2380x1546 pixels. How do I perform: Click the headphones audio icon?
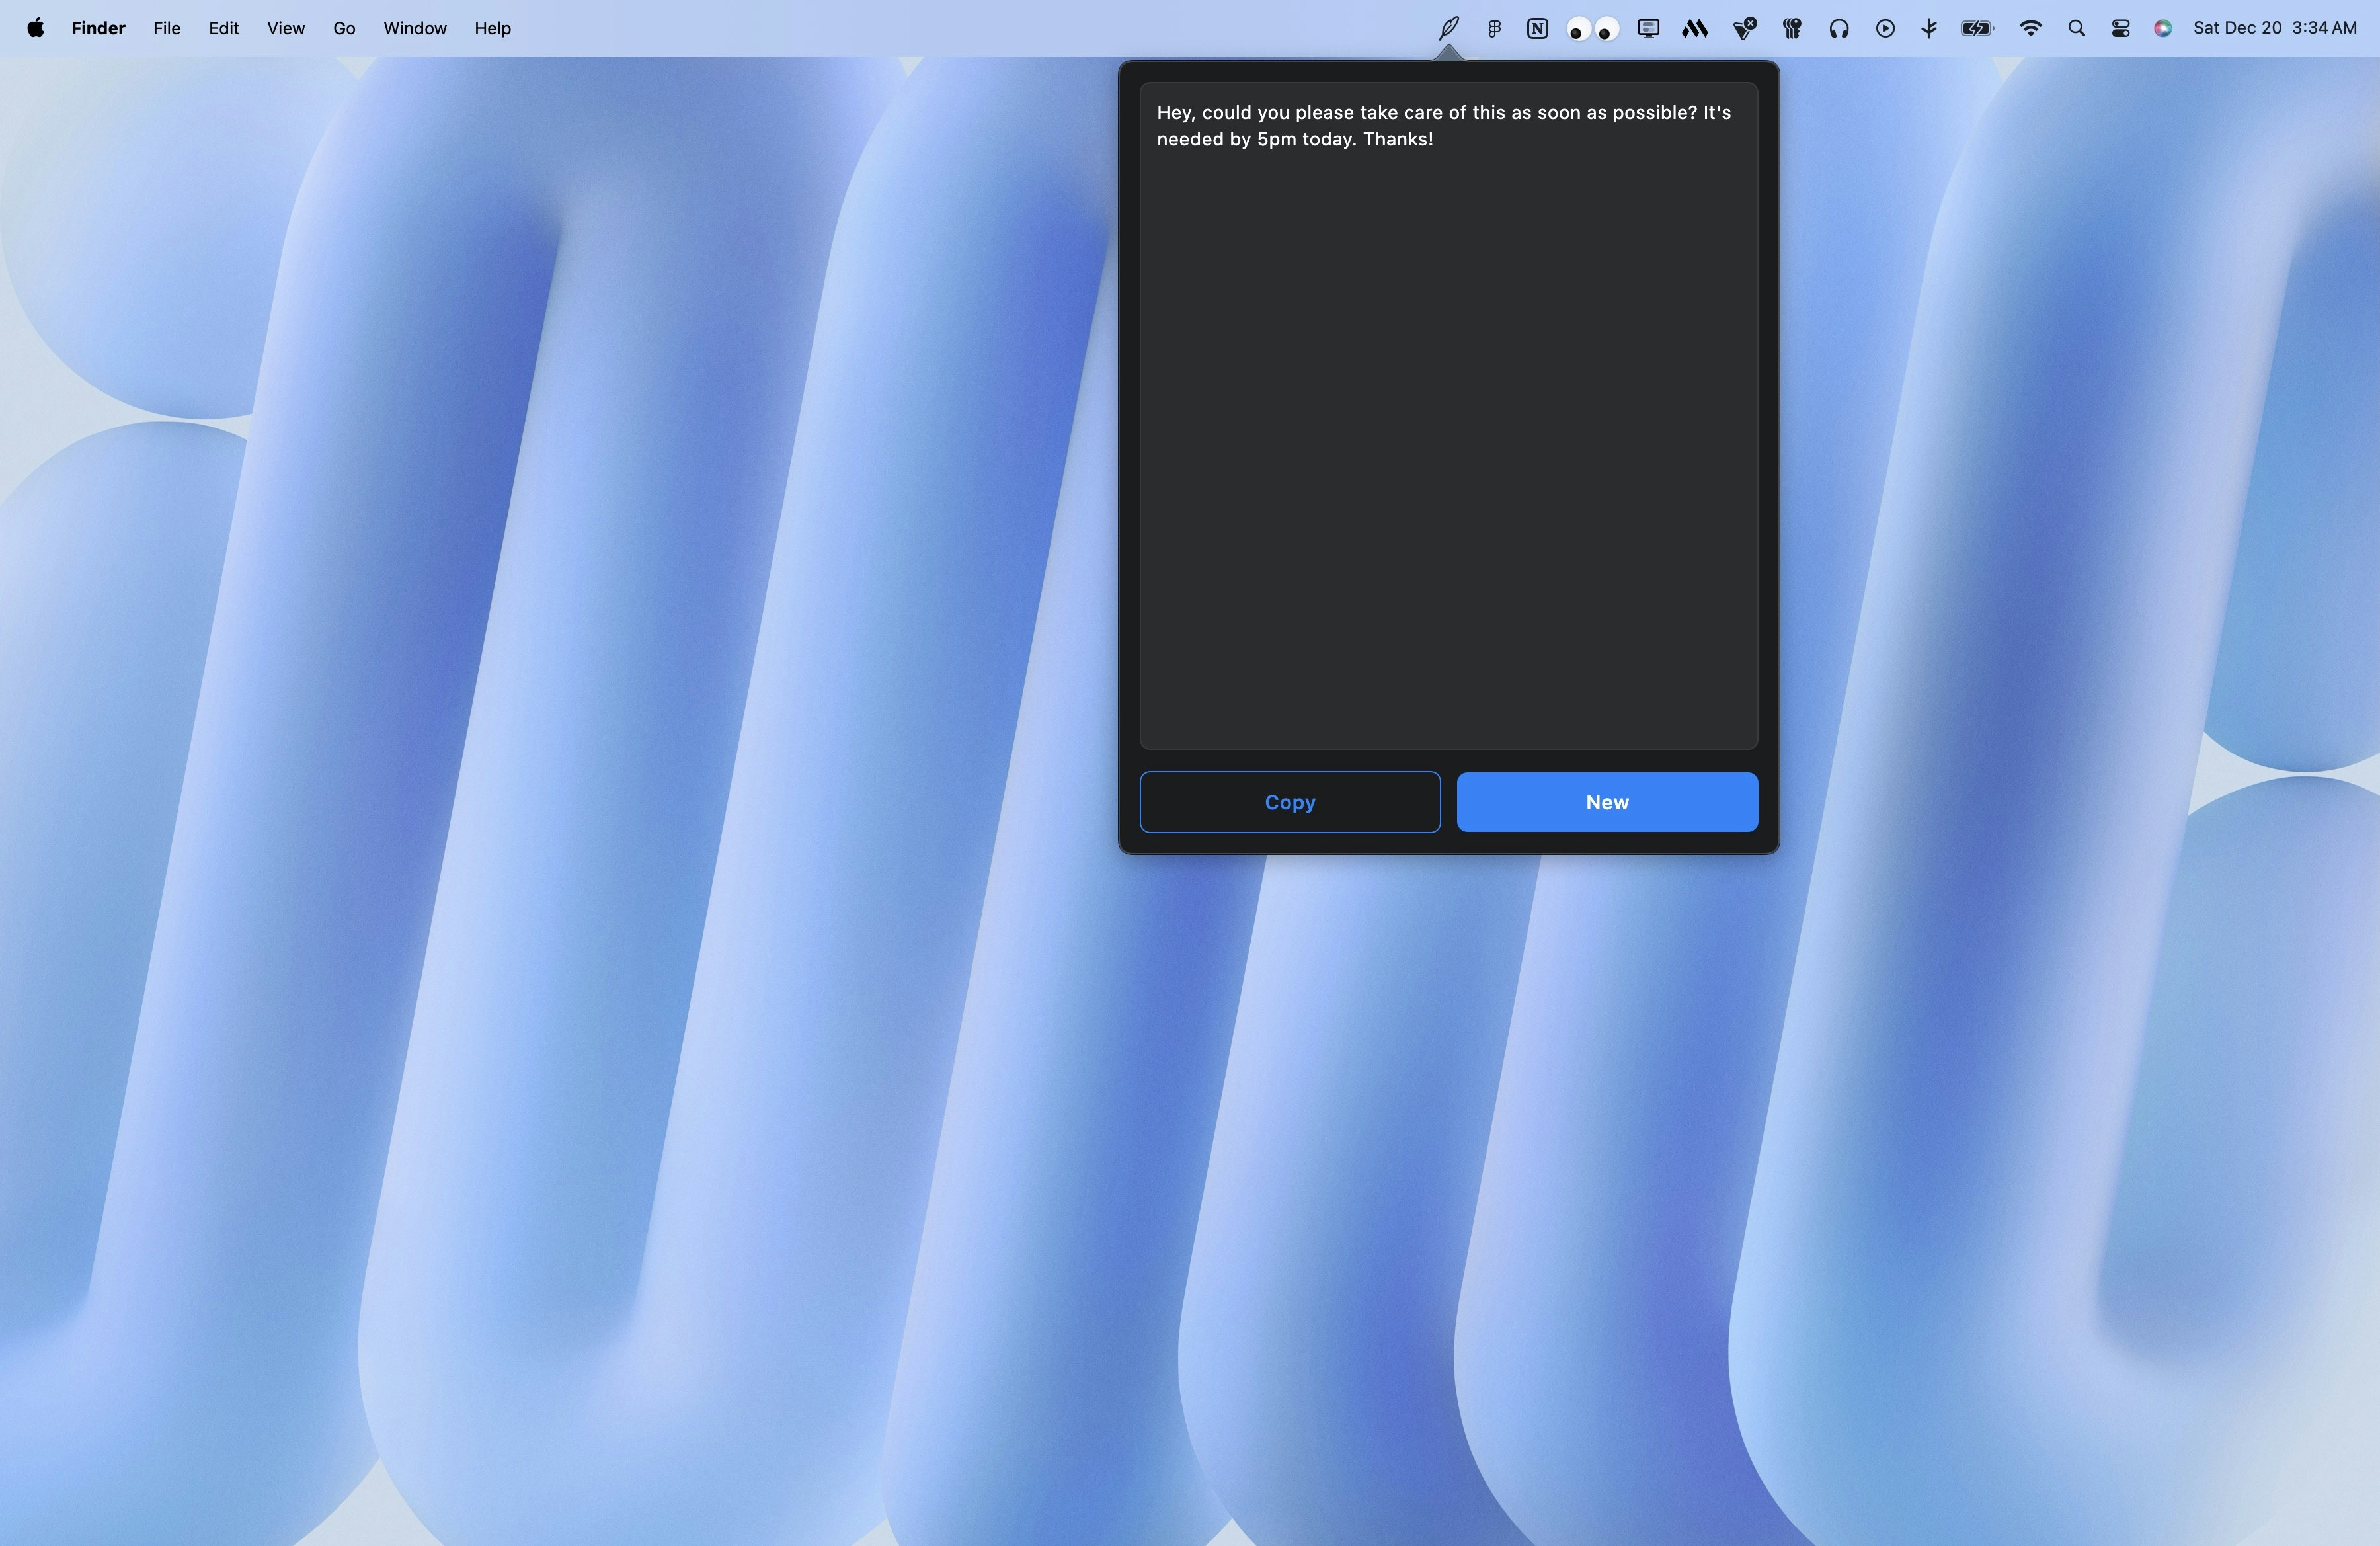tap(1838, 28)
